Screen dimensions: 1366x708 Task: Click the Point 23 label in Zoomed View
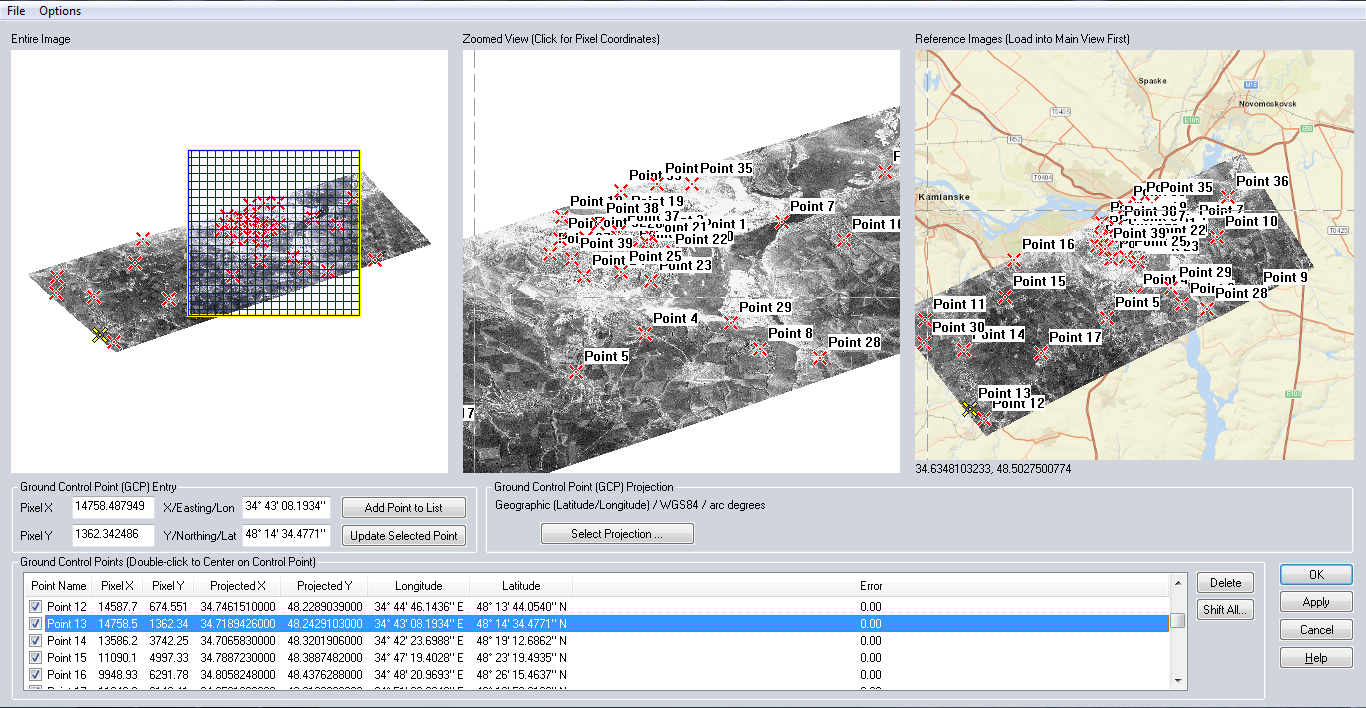(x=685, y=265)
